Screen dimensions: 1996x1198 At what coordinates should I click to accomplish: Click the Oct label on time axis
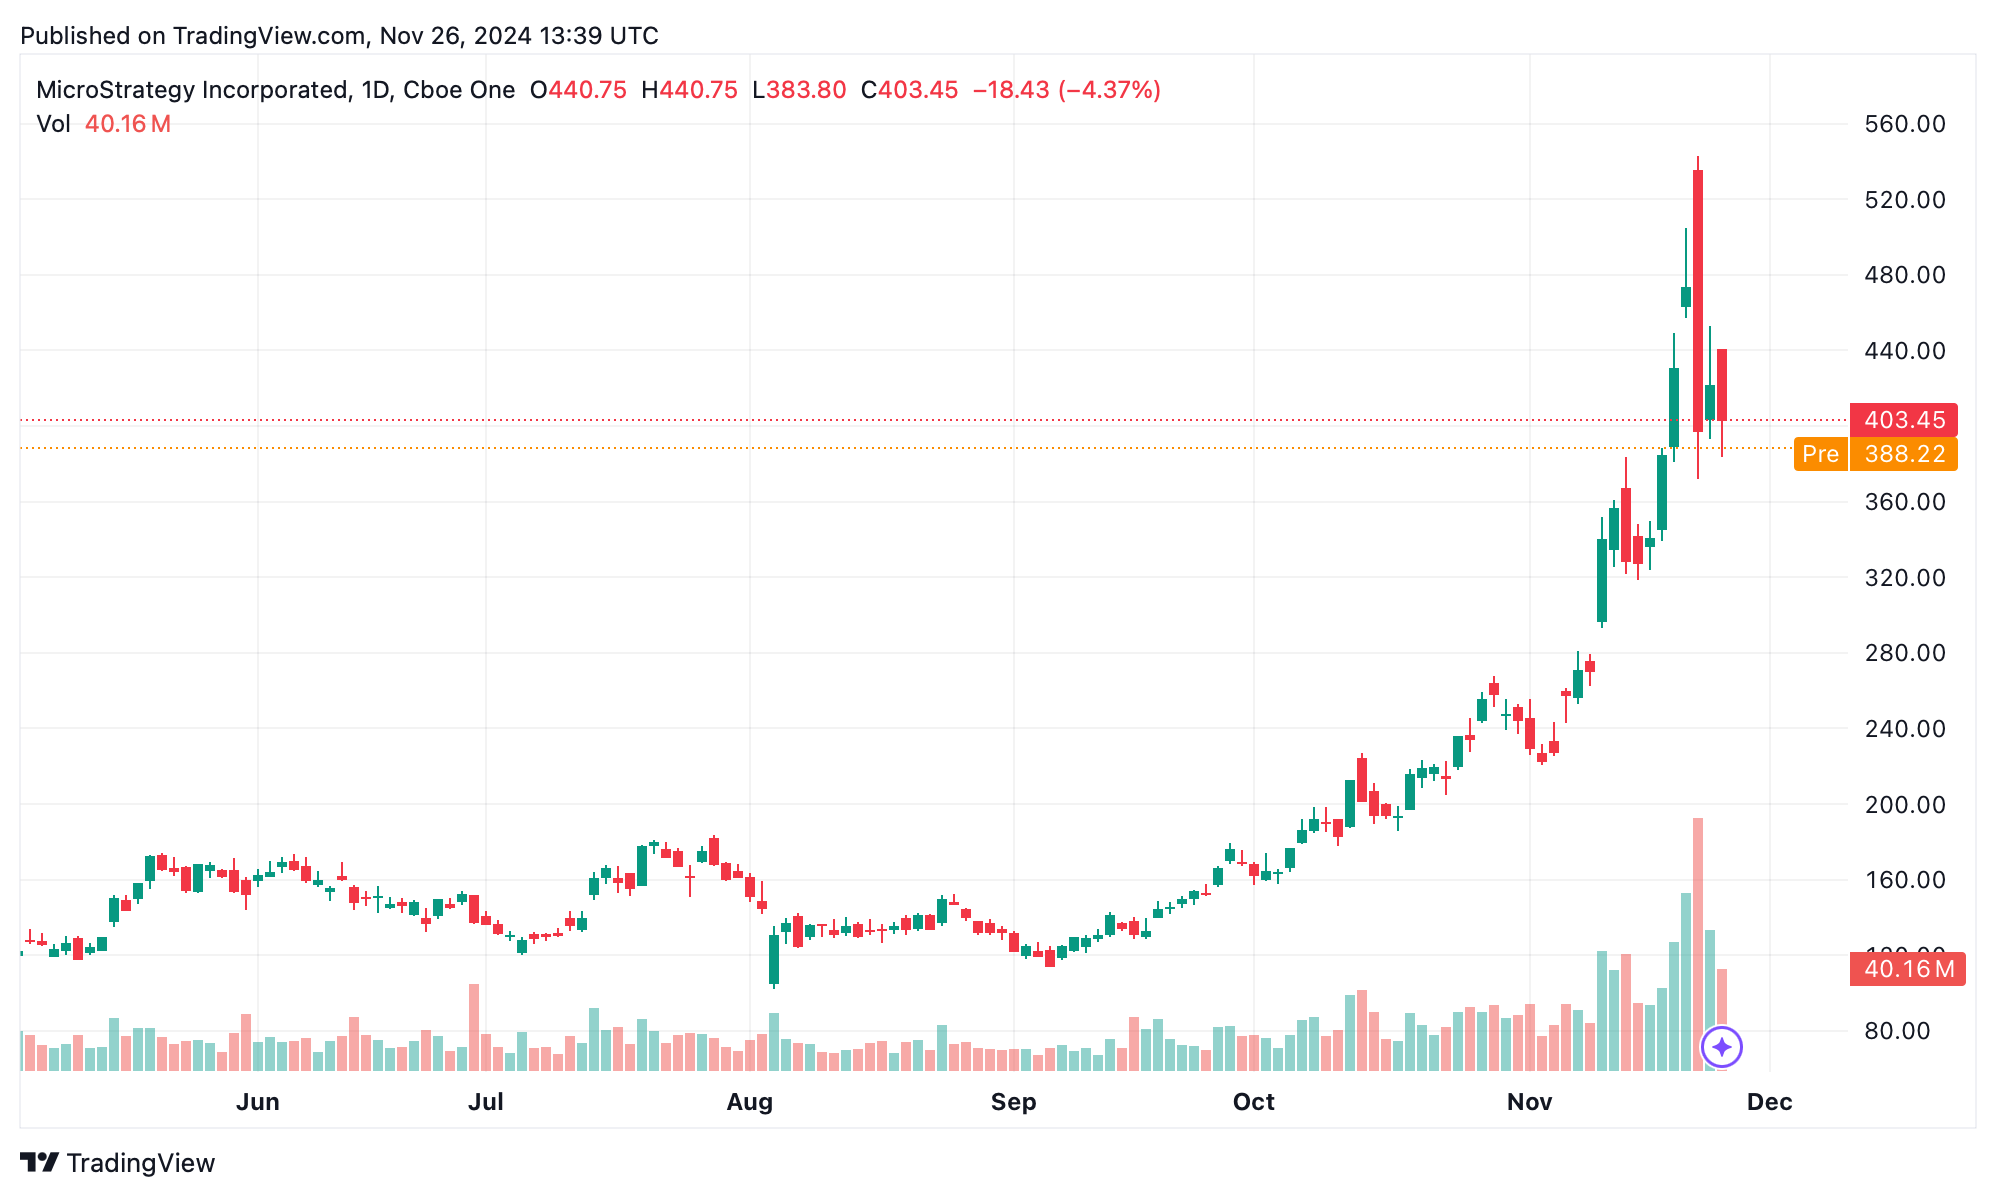(x=1254, y=1102)
